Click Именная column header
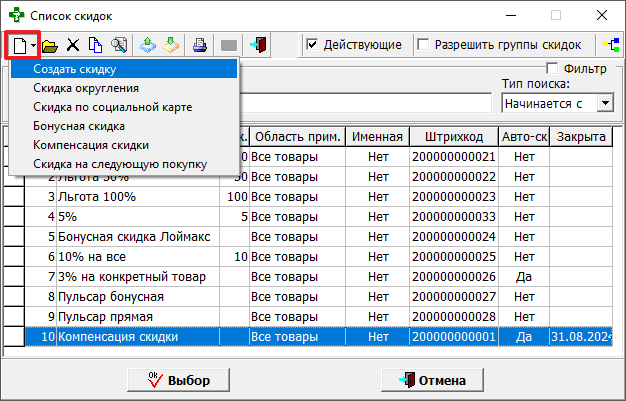 pyautogui.click(x=377, y=137)
